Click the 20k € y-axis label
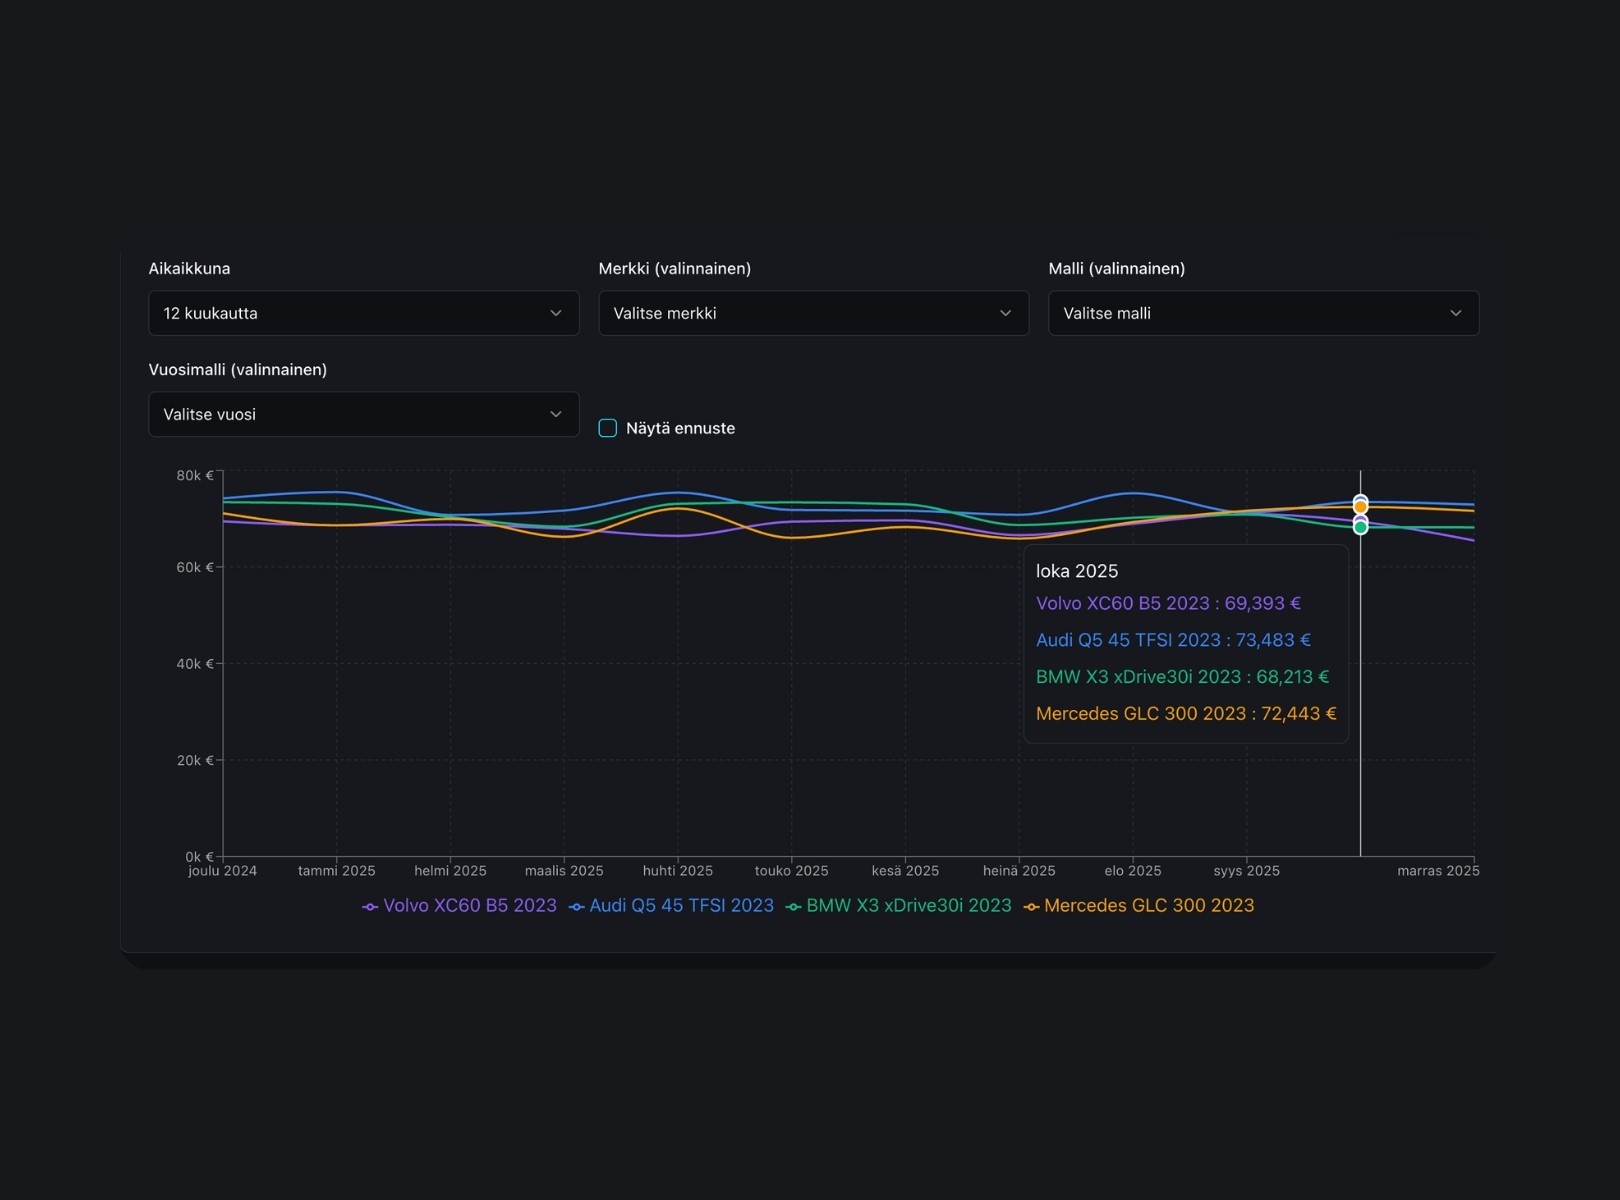Viewport: 1620px width, 1200px height. [195, 760]
